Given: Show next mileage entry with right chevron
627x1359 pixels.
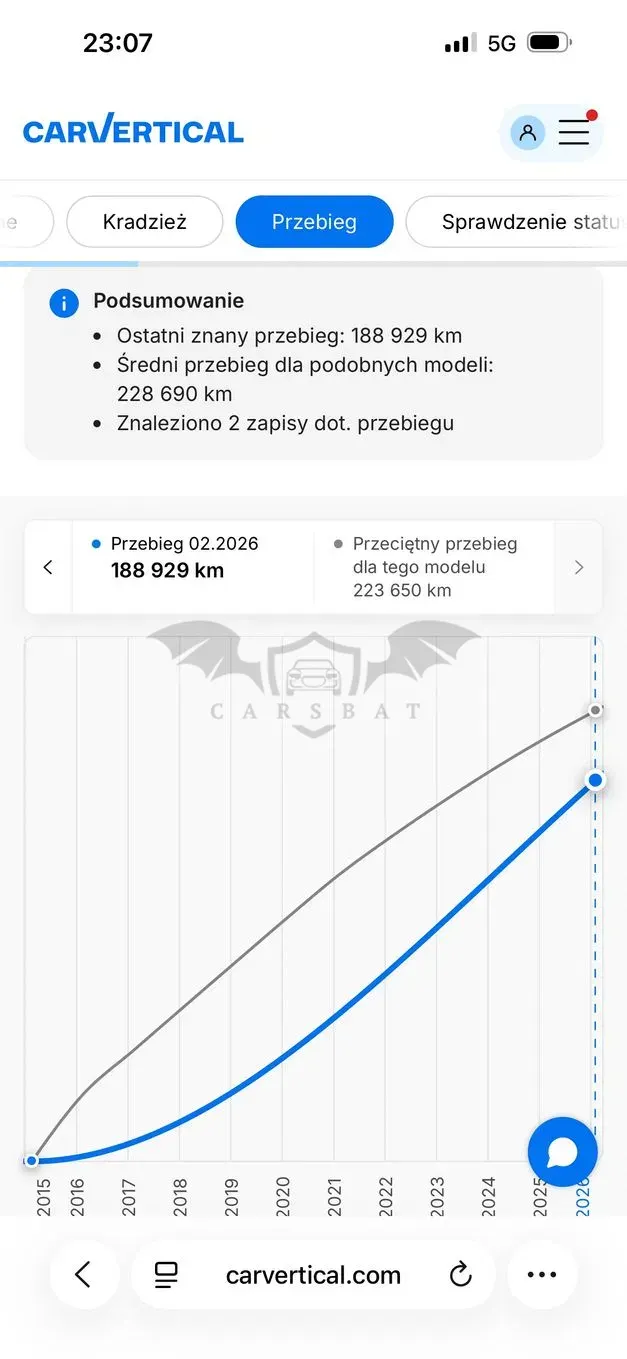Looking at the screenshot, I should (578, 567).
